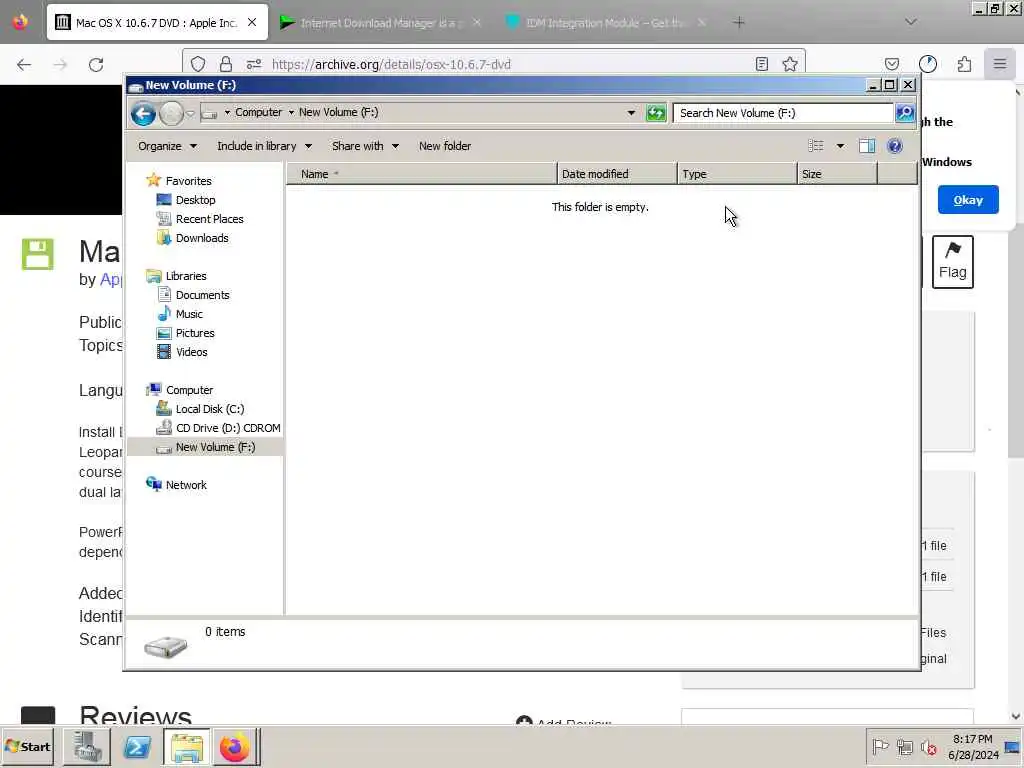Screen dimensions: 1024x768
Task: Open the Pictures library
Action: (195, 332)
